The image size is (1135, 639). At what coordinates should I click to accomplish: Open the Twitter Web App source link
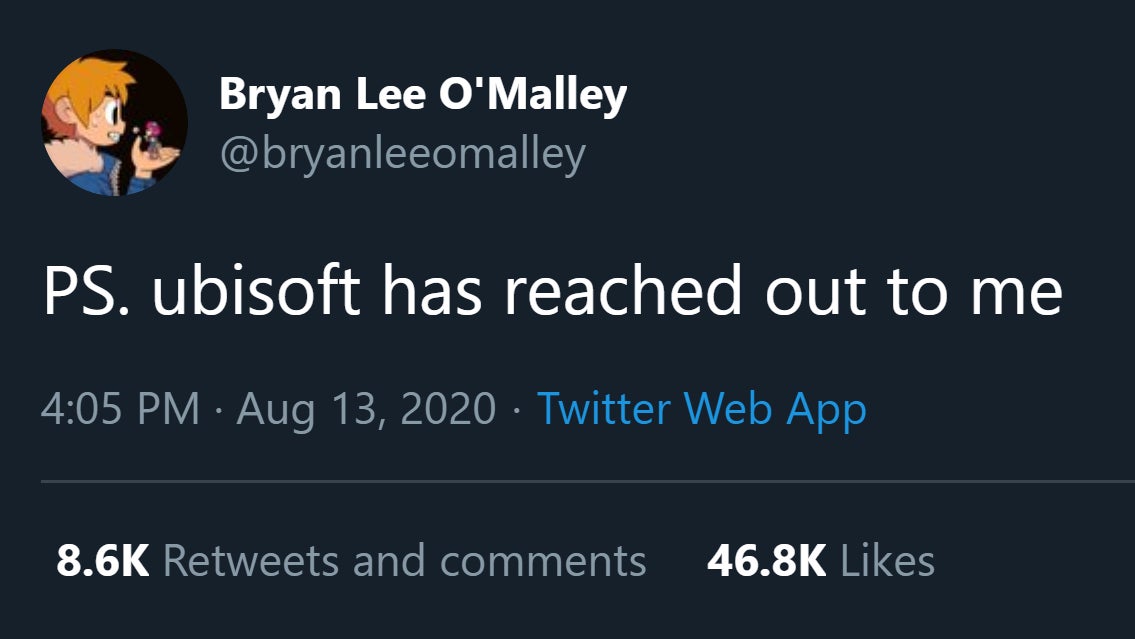tap(701, 409)
